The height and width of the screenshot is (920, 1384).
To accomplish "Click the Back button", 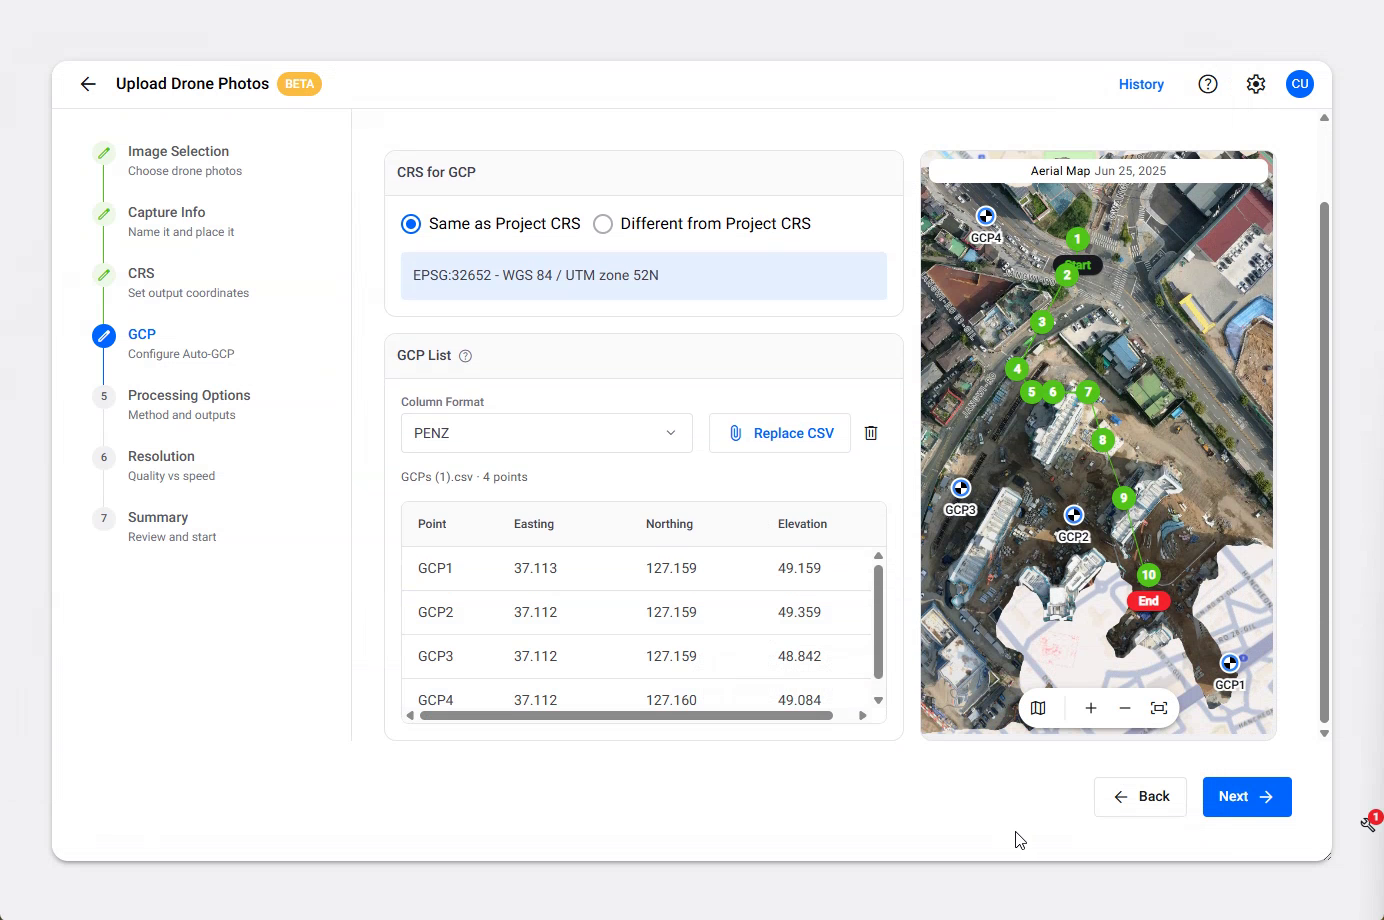I will 1140,797.
